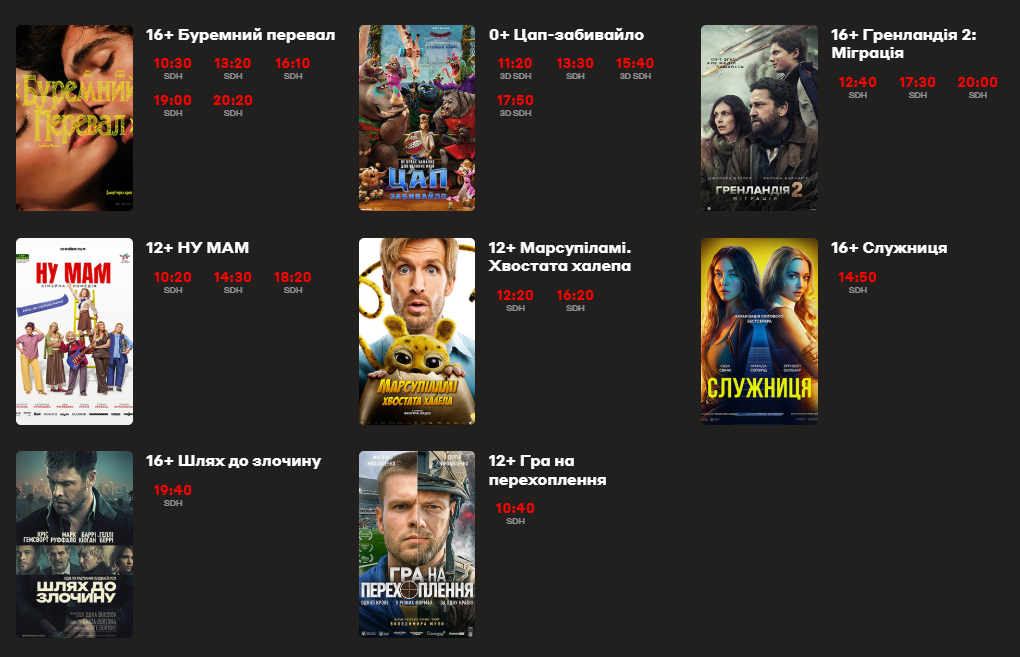This screenshot has width=1020, height=657.
Task: Select the 20:20 Буремний перевал session
Action: pos(233,105)
